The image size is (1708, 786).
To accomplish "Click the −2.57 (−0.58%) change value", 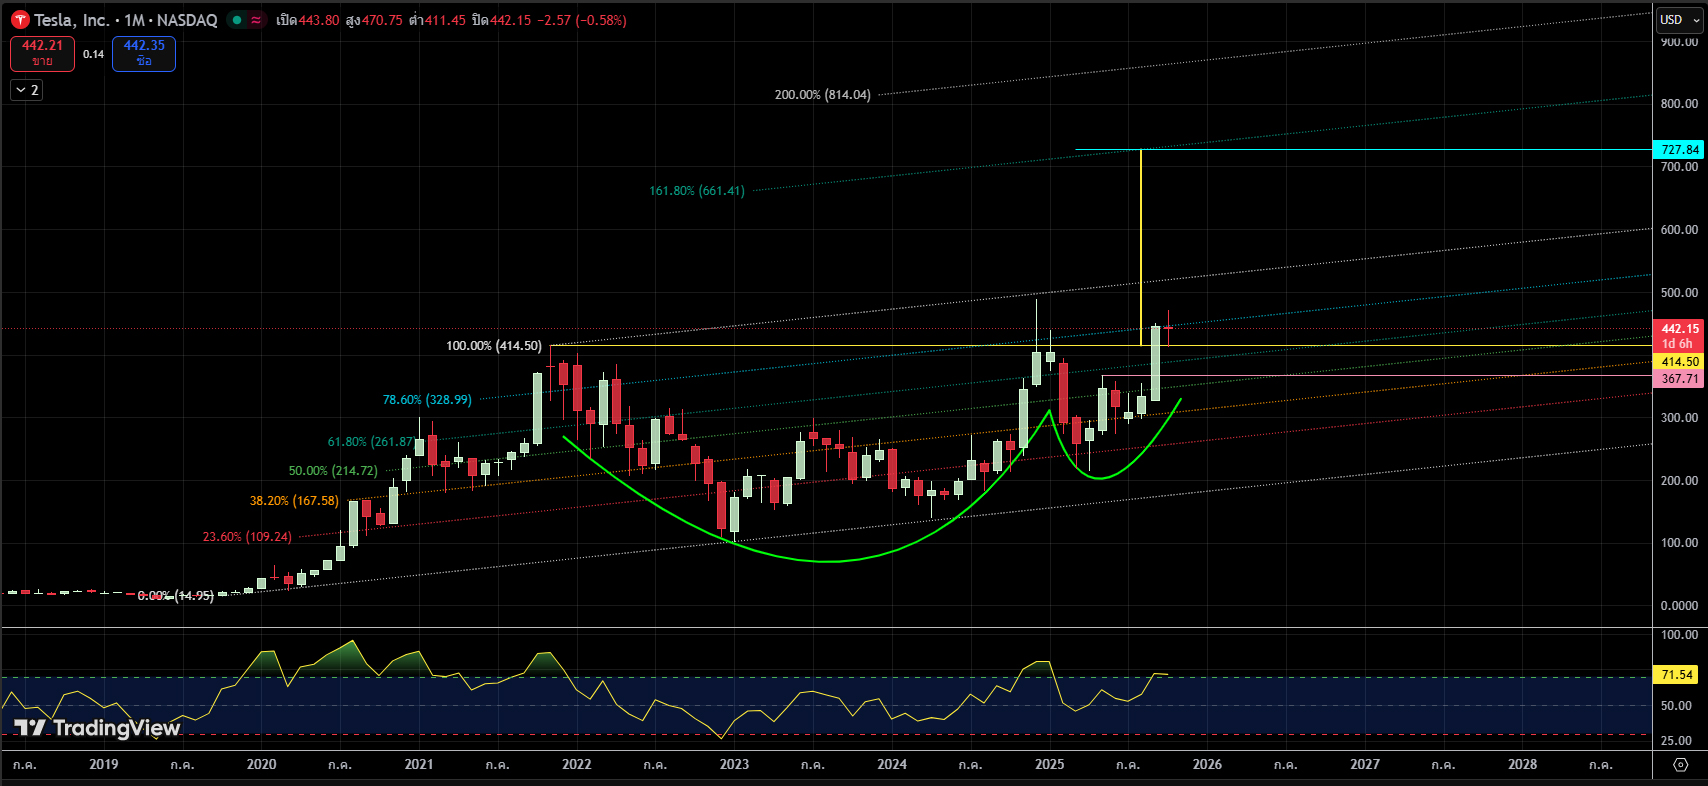I will click(x=582, y=20).
